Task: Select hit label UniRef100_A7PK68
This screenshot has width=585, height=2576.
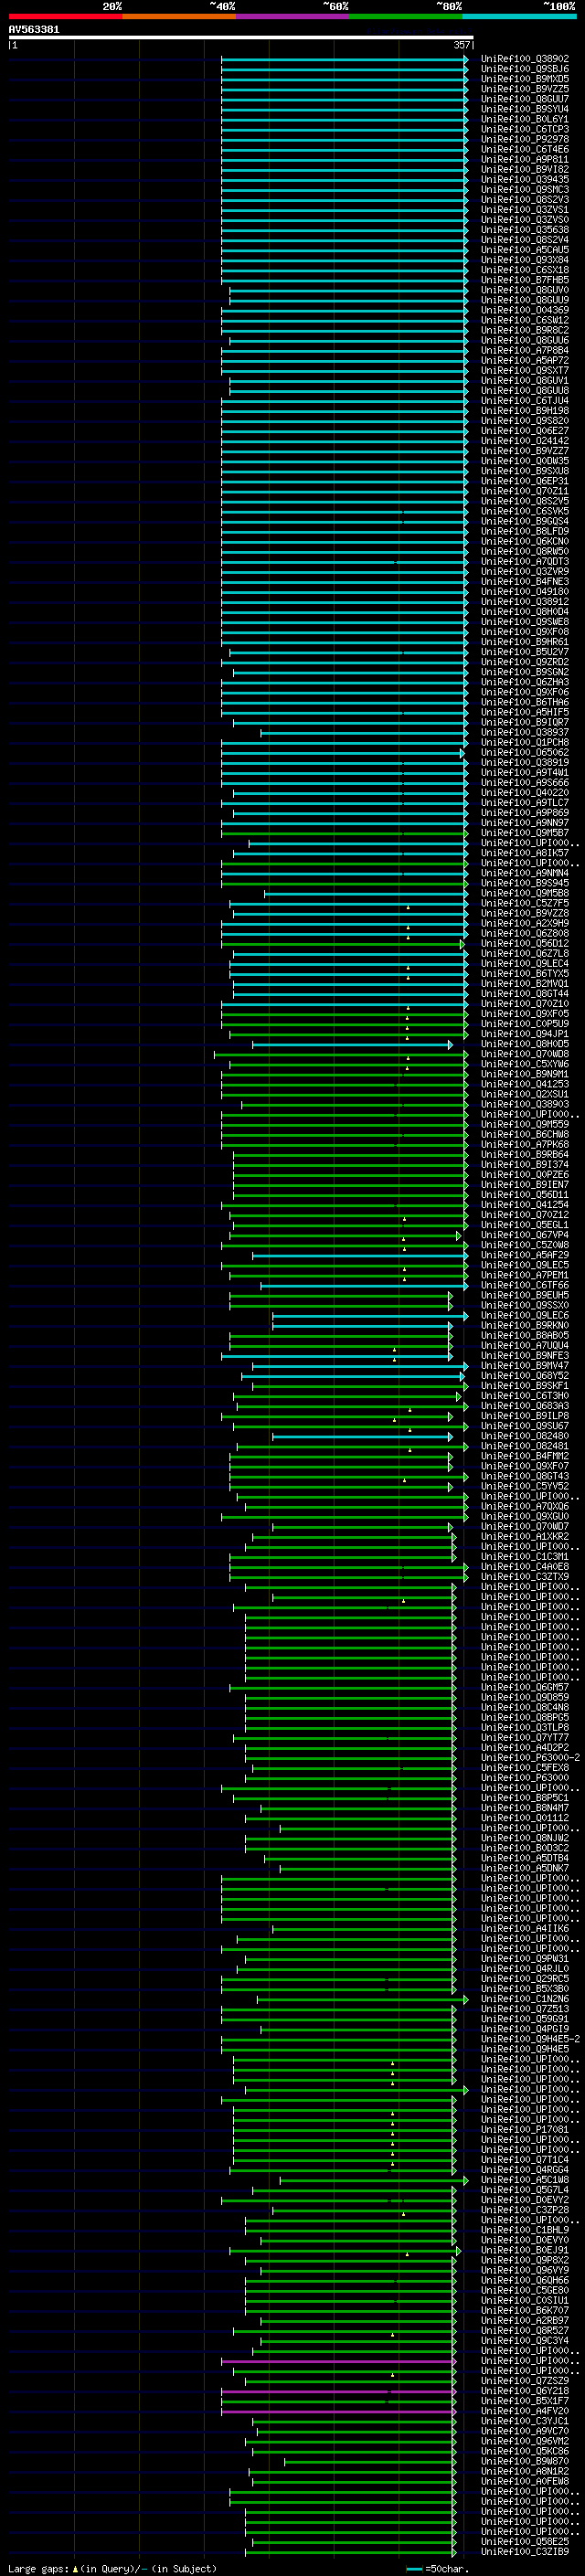Action: pos(524,1145)
